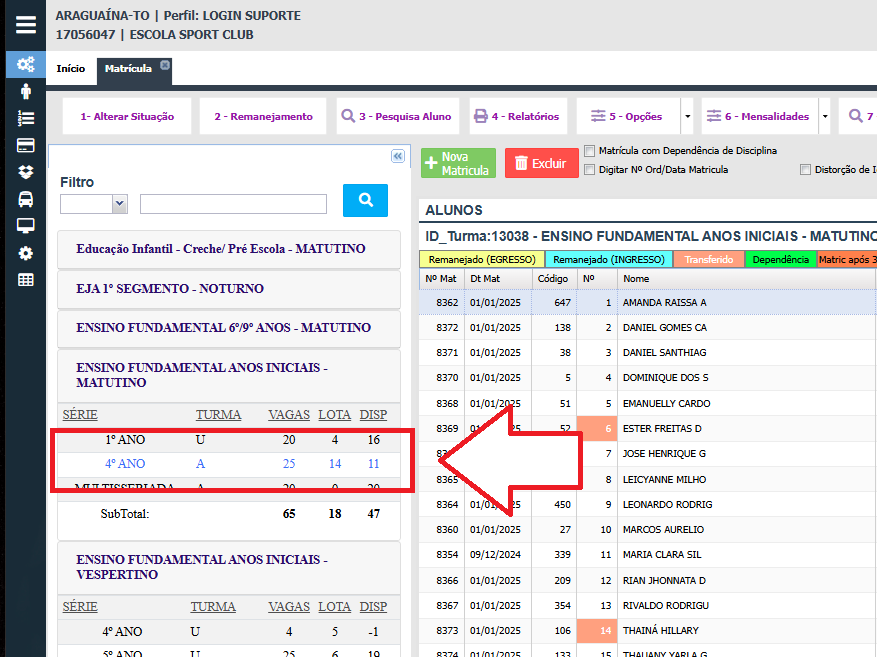Viewport: 877px width, 657px height.
Task: Click the Código column header
Action: (x=553, y=279)
